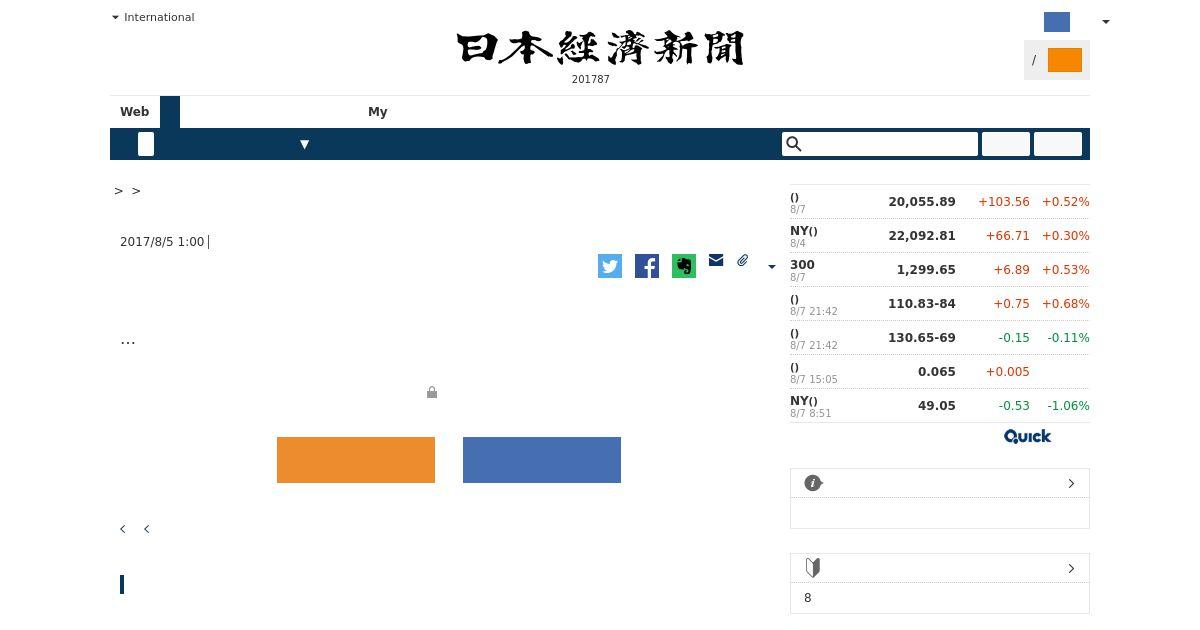Click the 130.65-69 exchange rate value
This screenshot has height=630, width=1200.
(x=922, y=338)
